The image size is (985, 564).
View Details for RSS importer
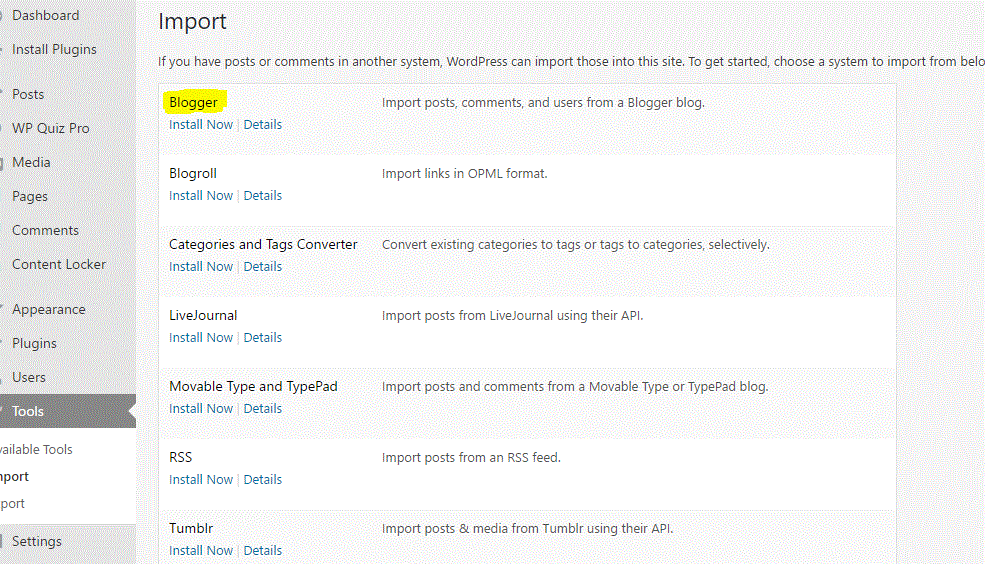pos(263,479)
